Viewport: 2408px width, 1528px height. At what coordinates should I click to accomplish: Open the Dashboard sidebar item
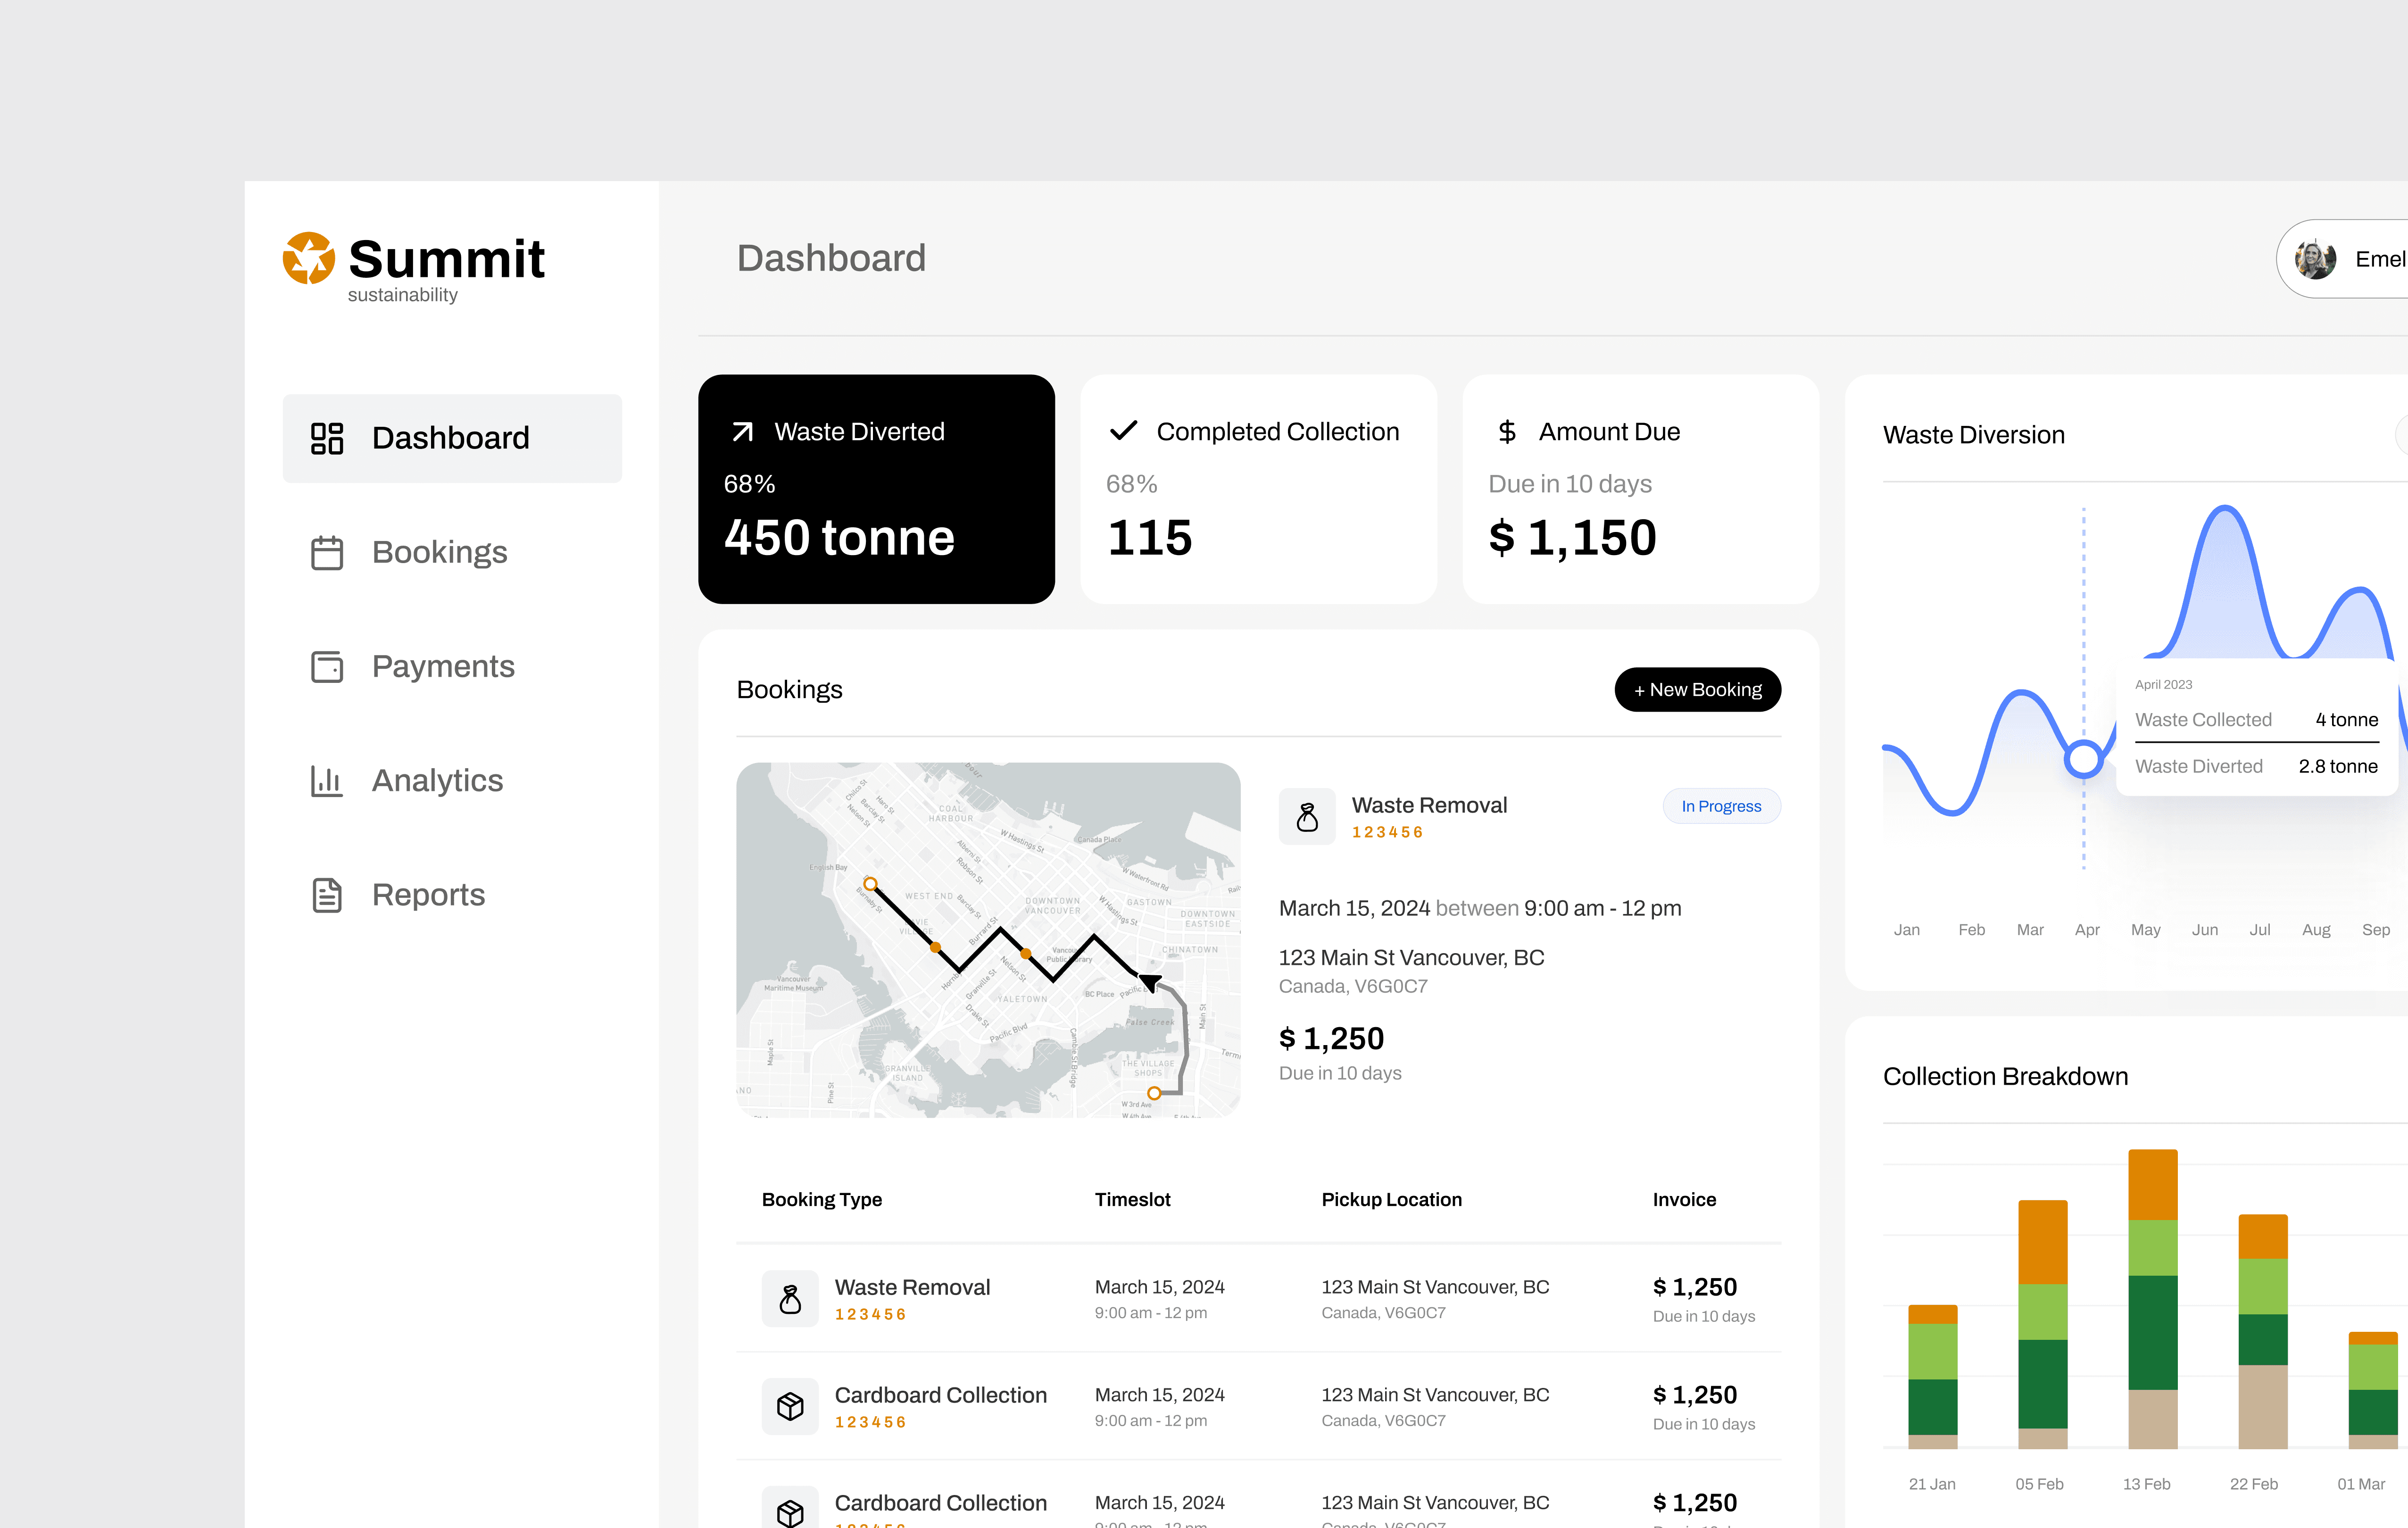(452, 438)
